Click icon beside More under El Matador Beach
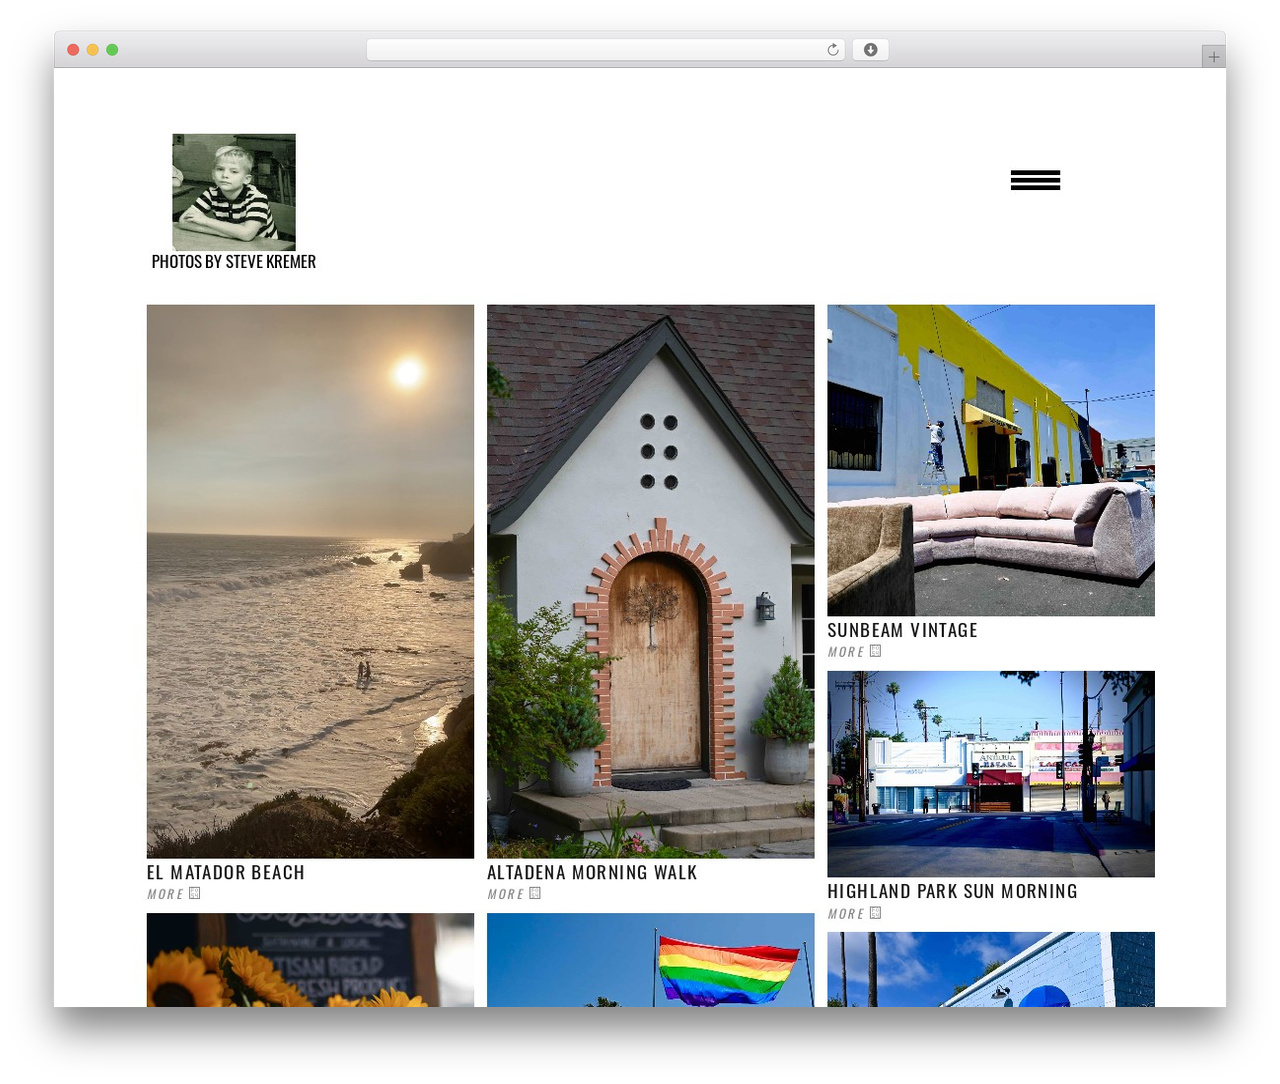Screen dimensions: 1280x1084 pos(195,893)
